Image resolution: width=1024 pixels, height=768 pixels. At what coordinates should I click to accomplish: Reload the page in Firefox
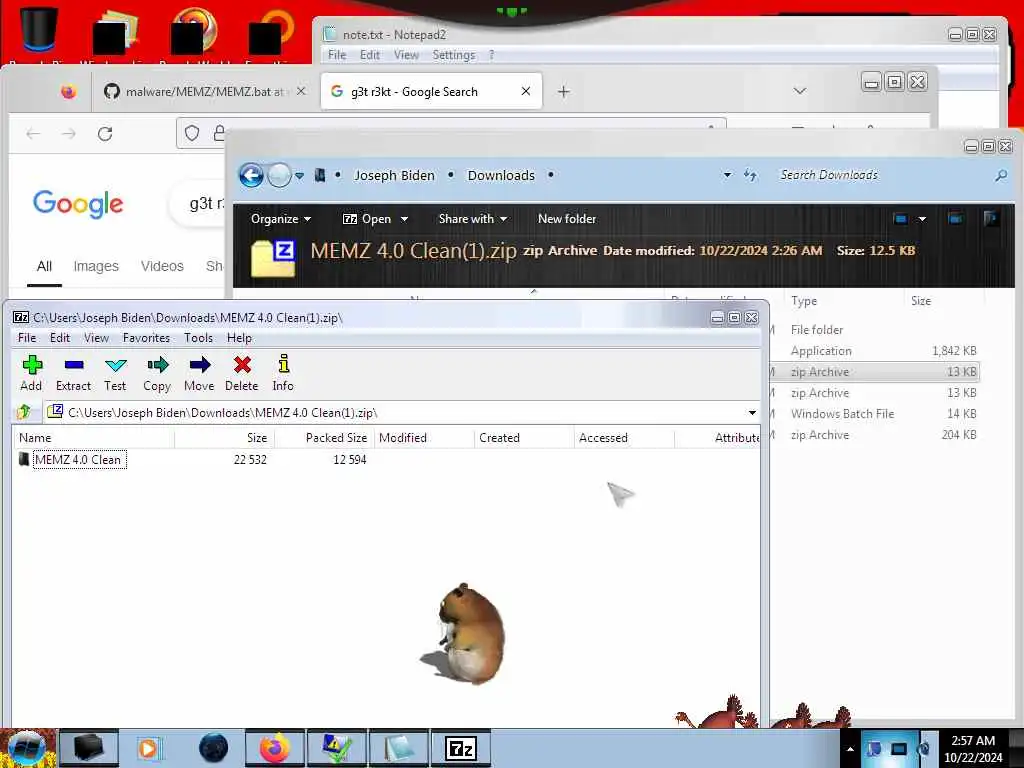pos(105,134)
